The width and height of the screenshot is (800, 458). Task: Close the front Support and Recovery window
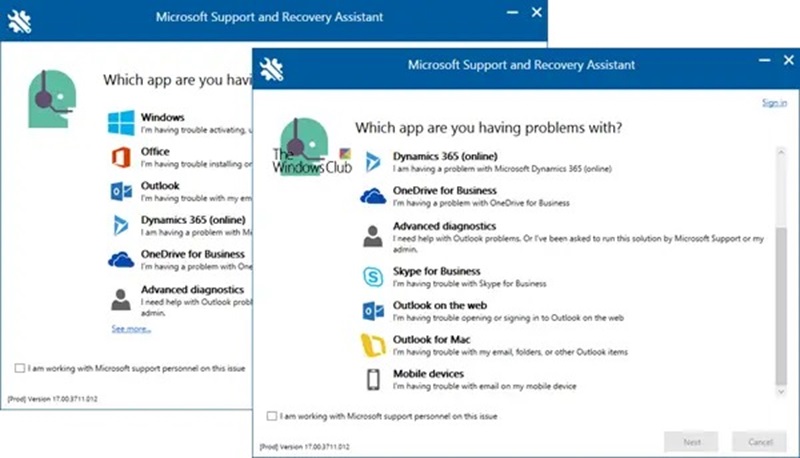coord(789,60)
